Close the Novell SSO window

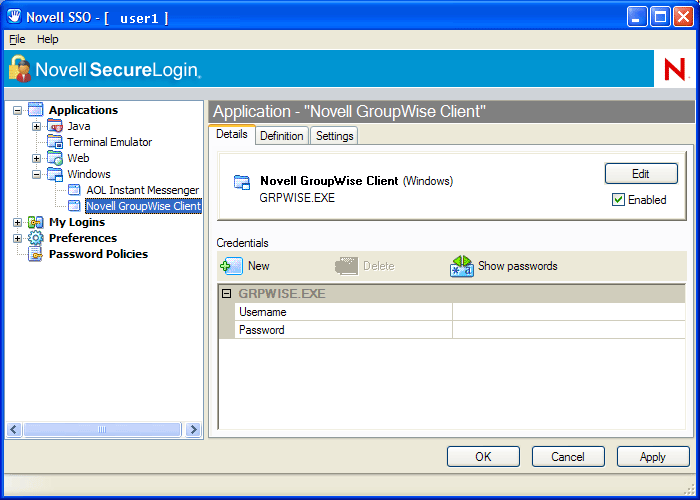(x=683, y=17)
